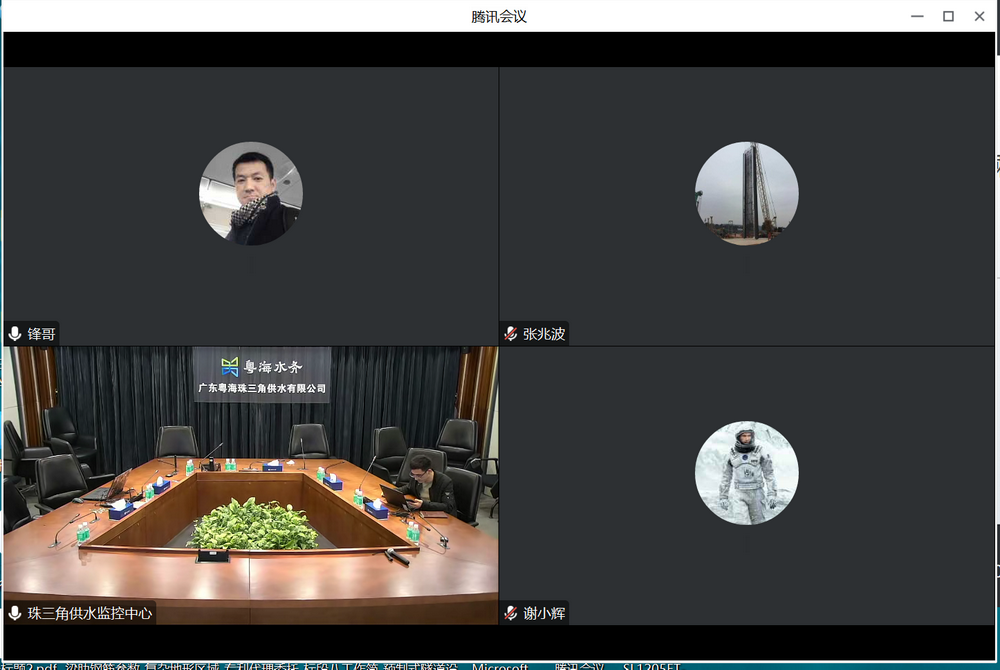
Task: Minimize the 腾讯会议 meeting window
Action: pos(917,16)
